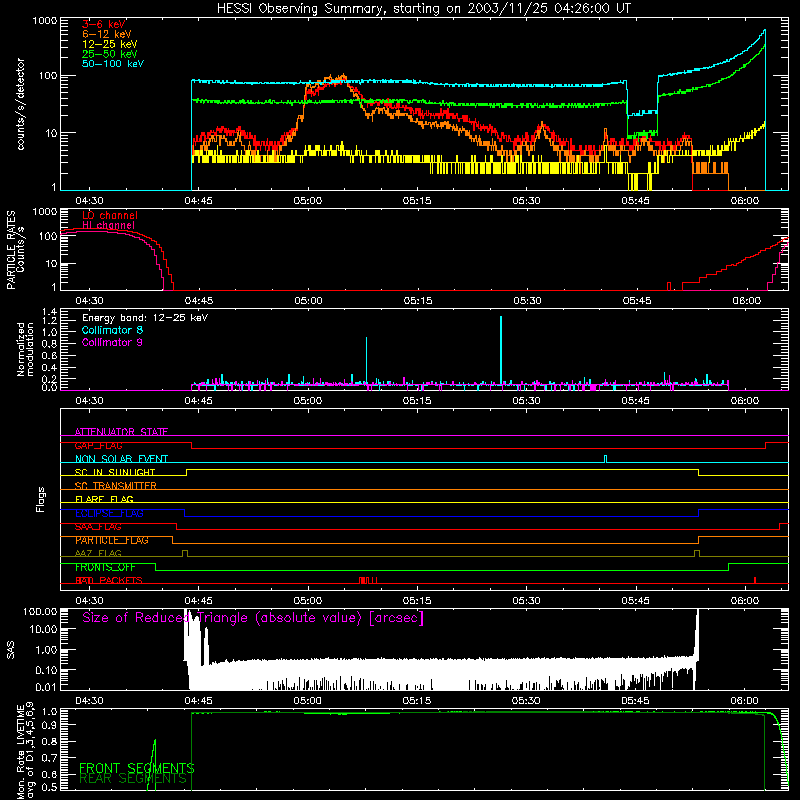Click the SC_IN_SUNLIGHT flag label
Image resolution: width=800 pixels, height=800 pixels.
coord(115,472)
